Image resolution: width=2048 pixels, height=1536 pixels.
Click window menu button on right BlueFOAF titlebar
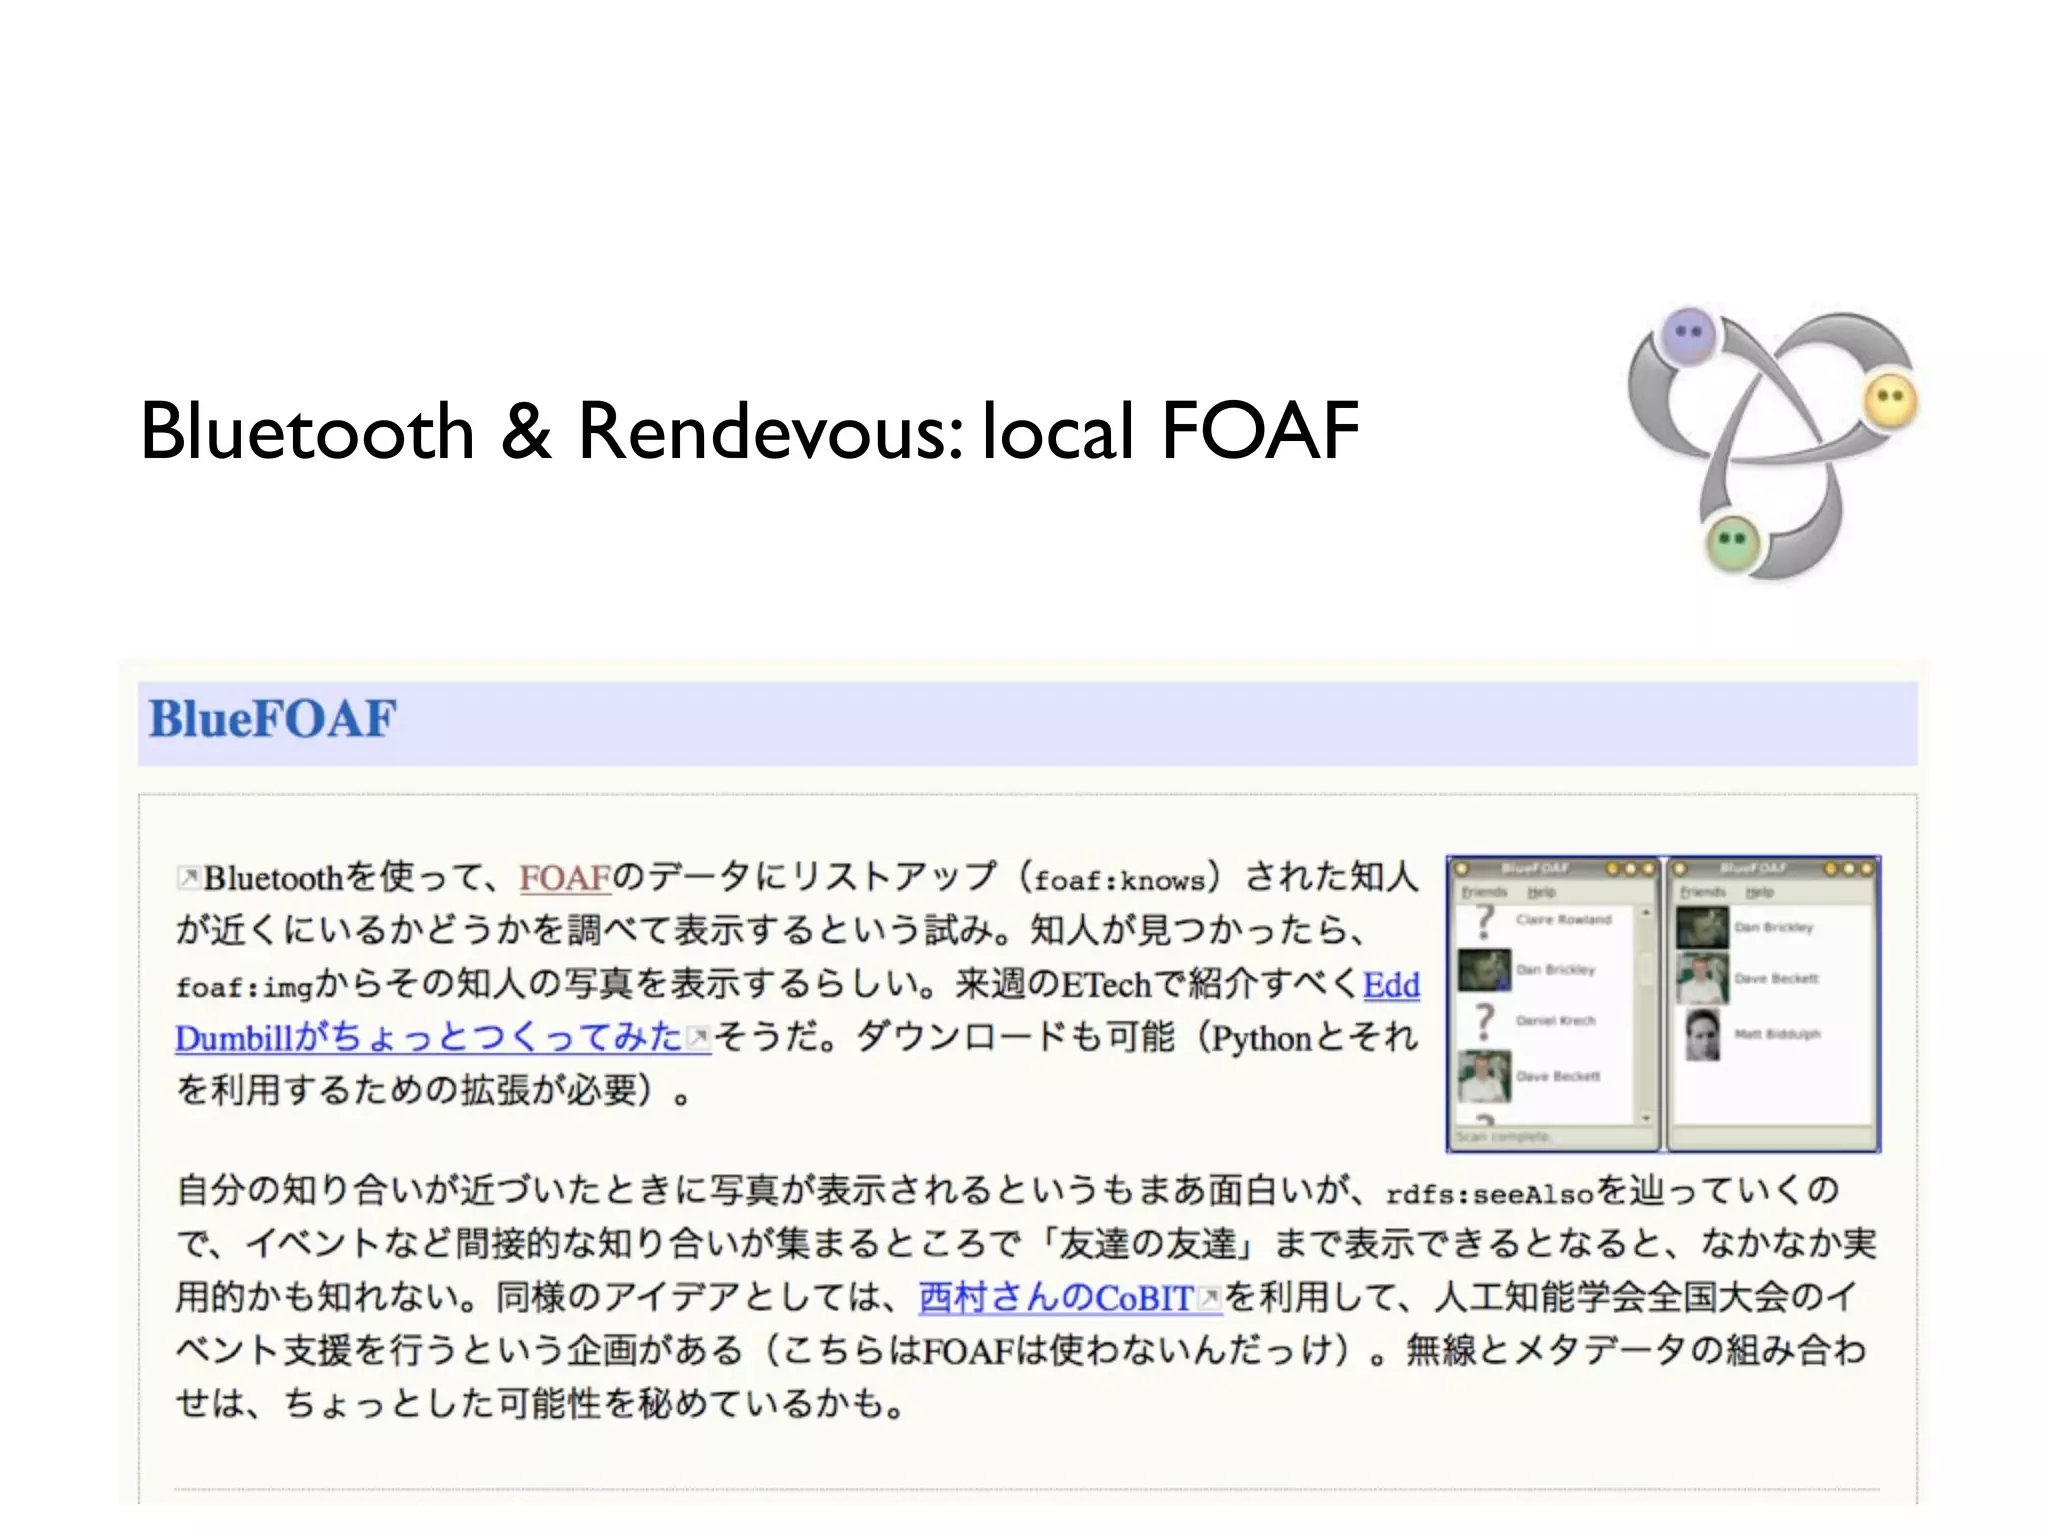(1680, 868)
